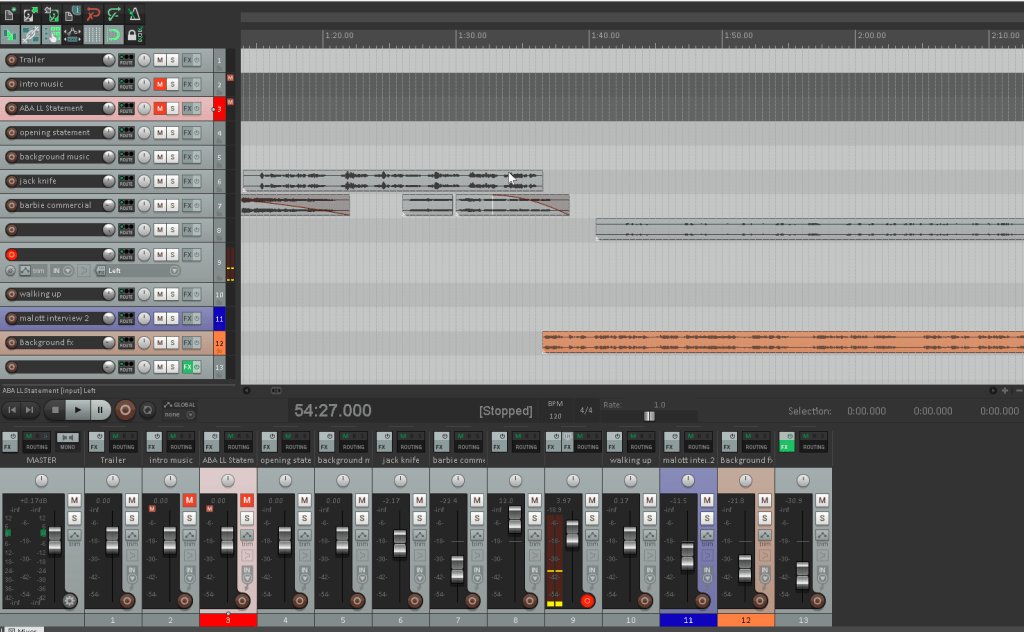Solo malott interview 2 track in track panel
Screen dimensions: 1024x632
pyautogui.click(x=172, y=319)
